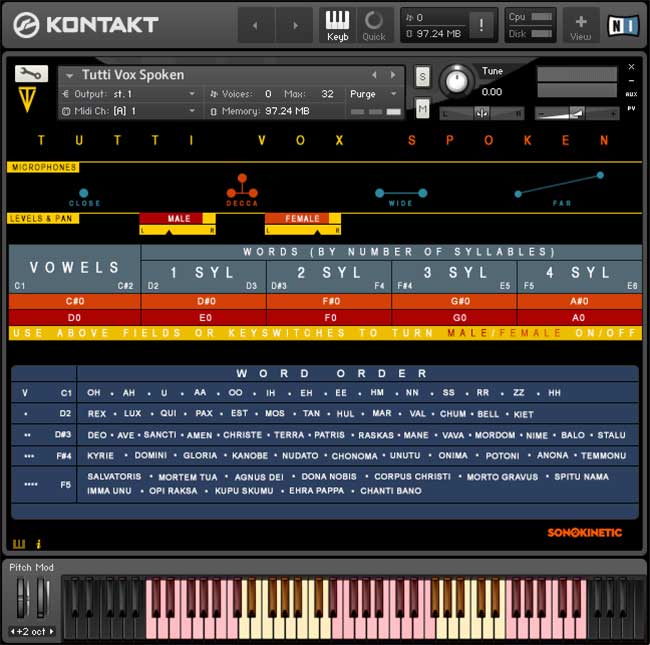Toggle female 3 SYL keyswitch G#0

pyautogui.click(x=454, y=301)
